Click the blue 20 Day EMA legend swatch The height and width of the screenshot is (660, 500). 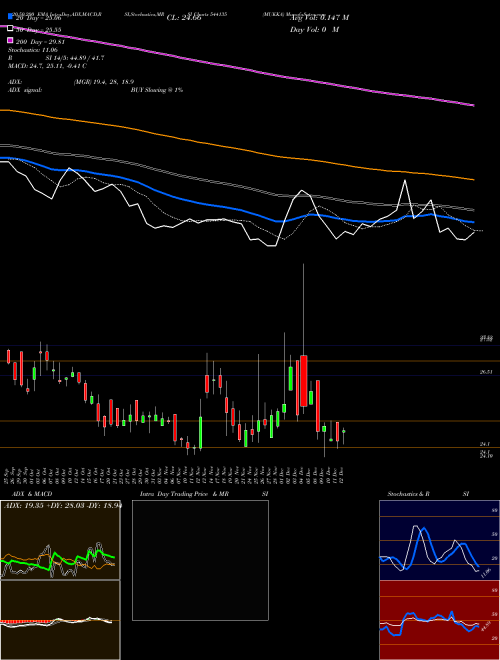[x=11, y=16]
